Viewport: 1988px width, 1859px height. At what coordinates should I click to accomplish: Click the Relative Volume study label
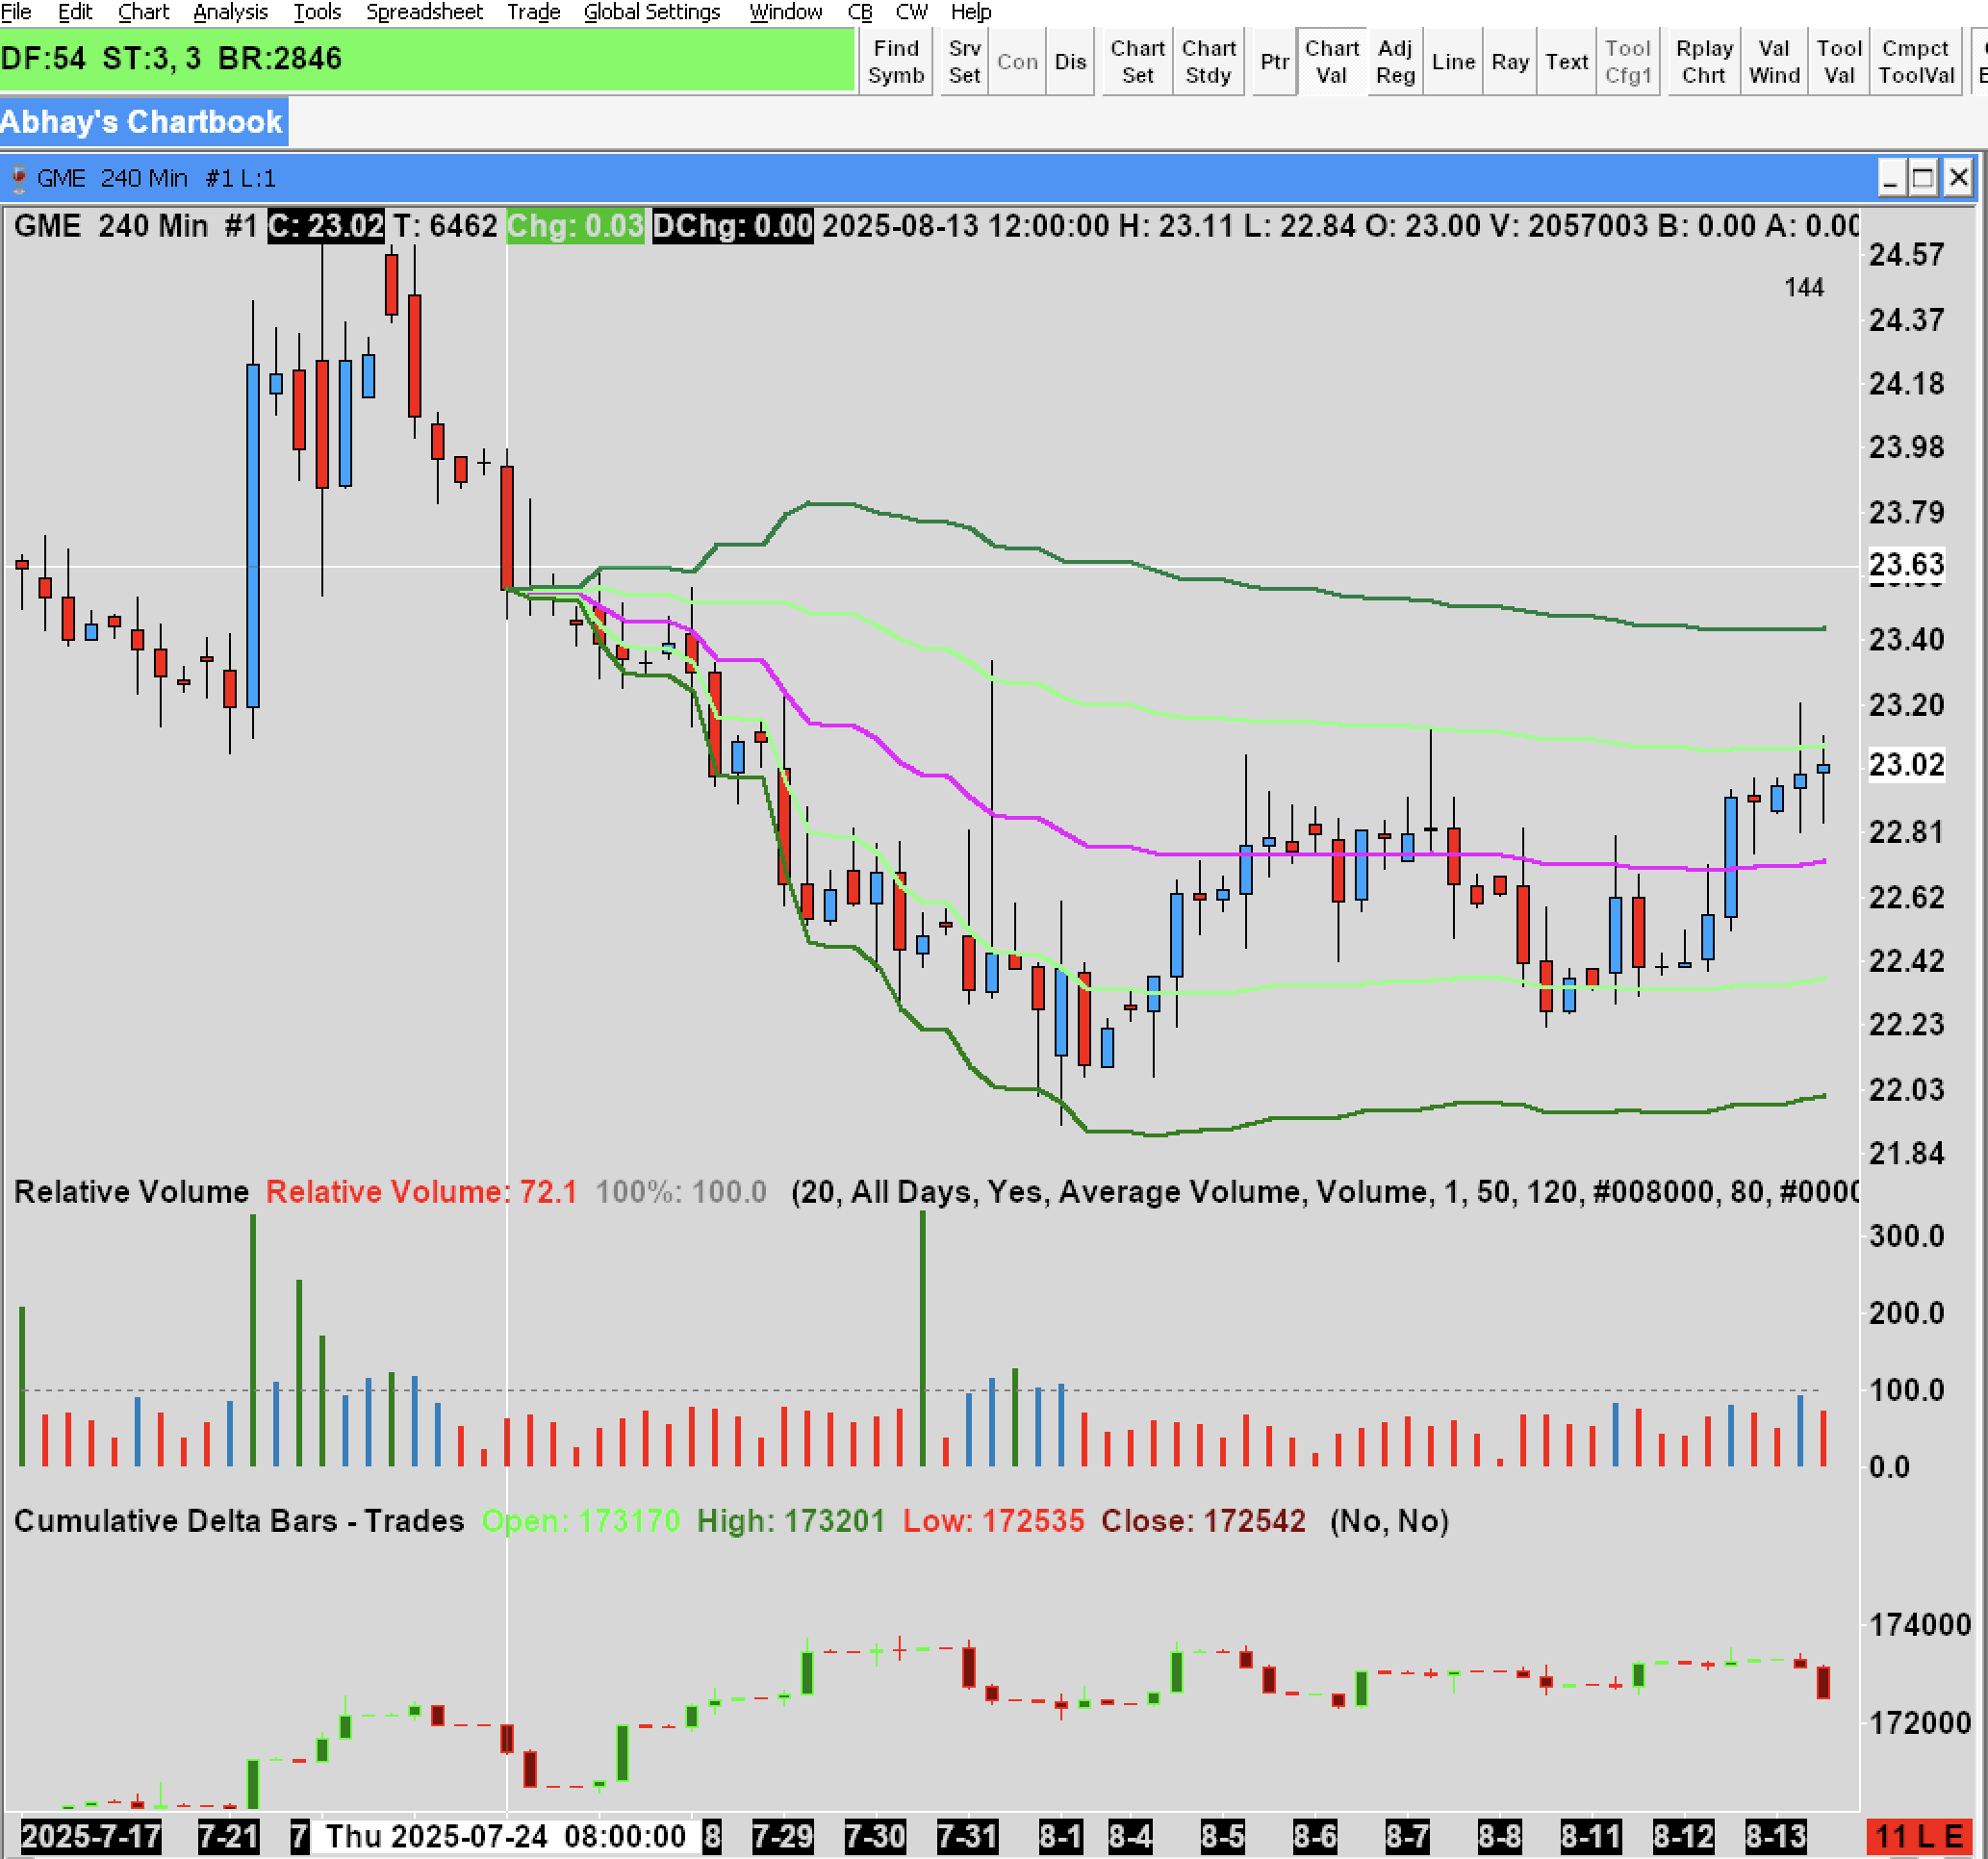pyautogui.click(x=131, y=1192)
